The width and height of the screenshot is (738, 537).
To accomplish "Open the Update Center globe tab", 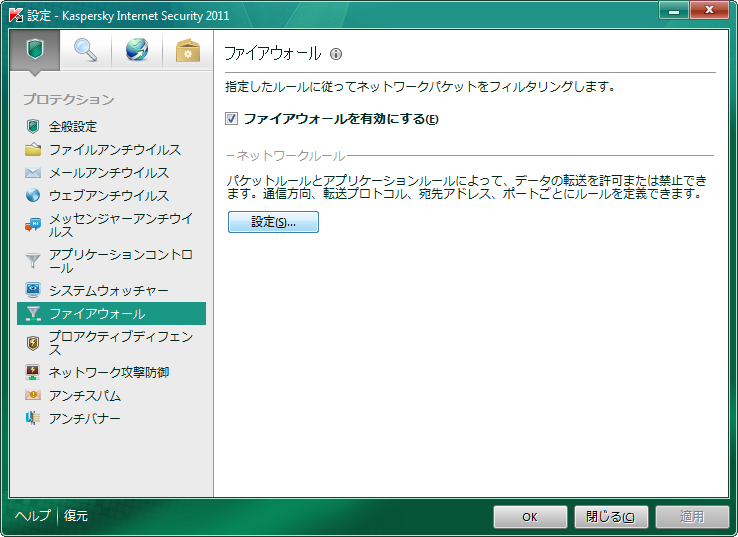I will (x=137, y=51).
